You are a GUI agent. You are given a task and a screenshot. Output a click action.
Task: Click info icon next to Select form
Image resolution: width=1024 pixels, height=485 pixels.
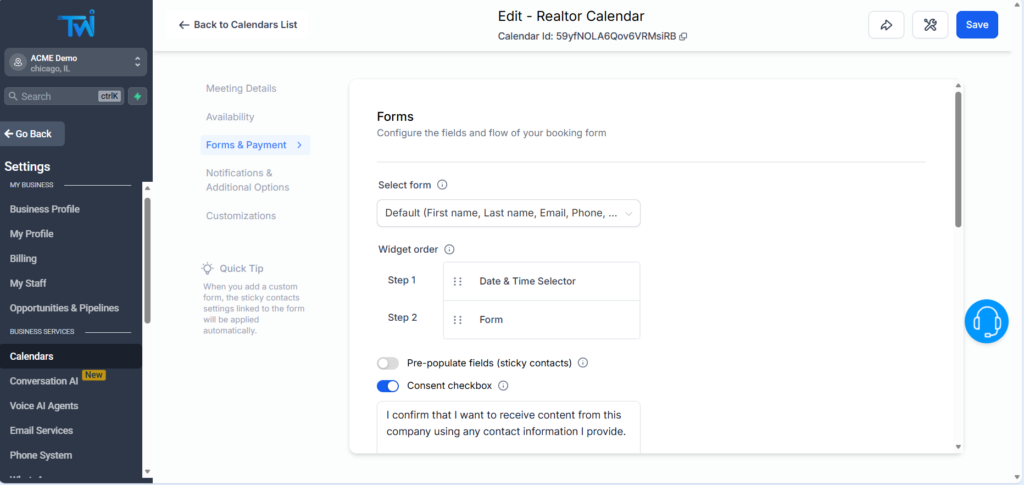(442, 185)
